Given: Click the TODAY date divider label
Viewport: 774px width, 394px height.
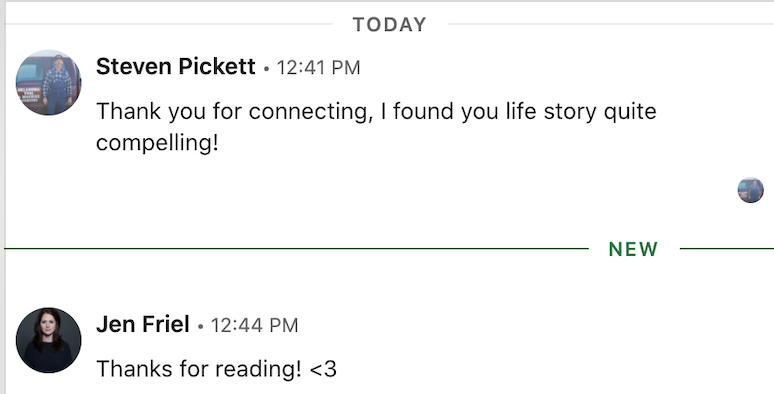Looking at the screenshot, I should point(389,25).
